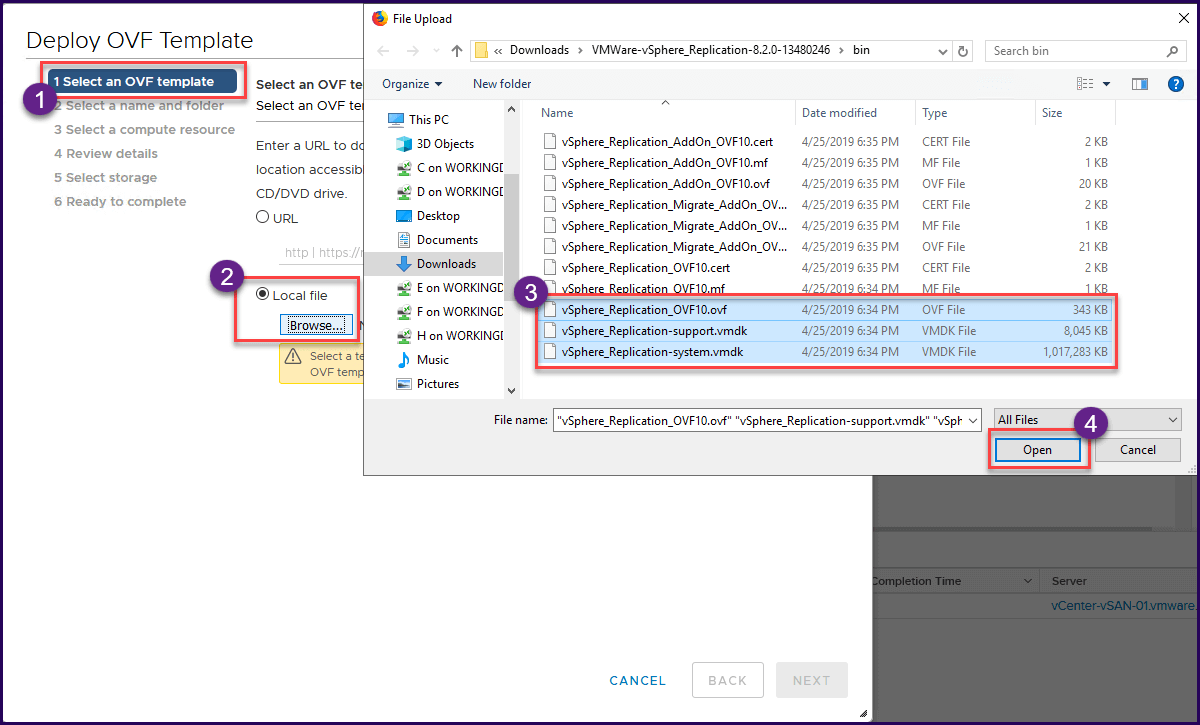Screen dimensions: 1200x725
Task: Expand address bar path history dropdown
Action: (940, 51)
